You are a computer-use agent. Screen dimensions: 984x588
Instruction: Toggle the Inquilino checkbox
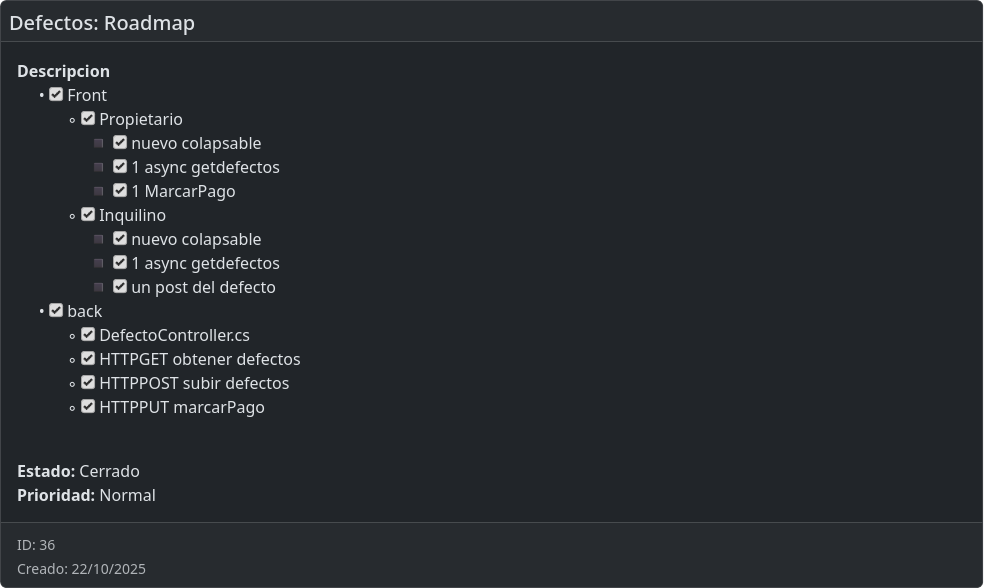tap(88, 215)
